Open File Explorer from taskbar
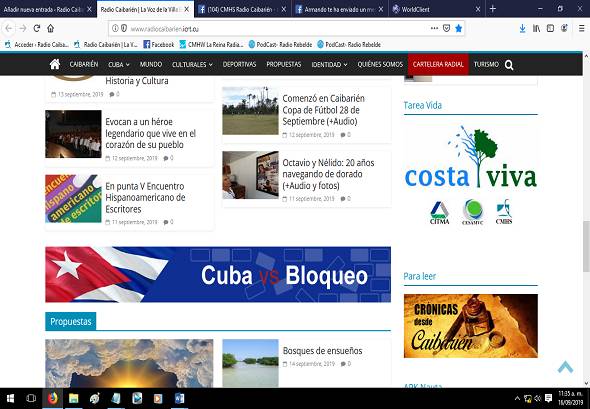Screen dimensions: 590x409 click(73, 398)
